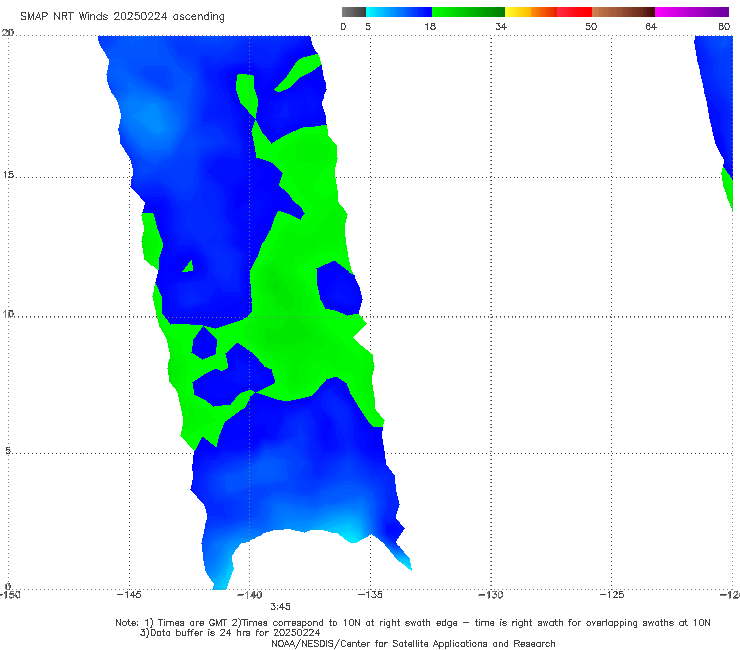740x650 pixels.
Task: Click the longitude label '-125'
Action: pyautogui.click(x=612, y=594)
